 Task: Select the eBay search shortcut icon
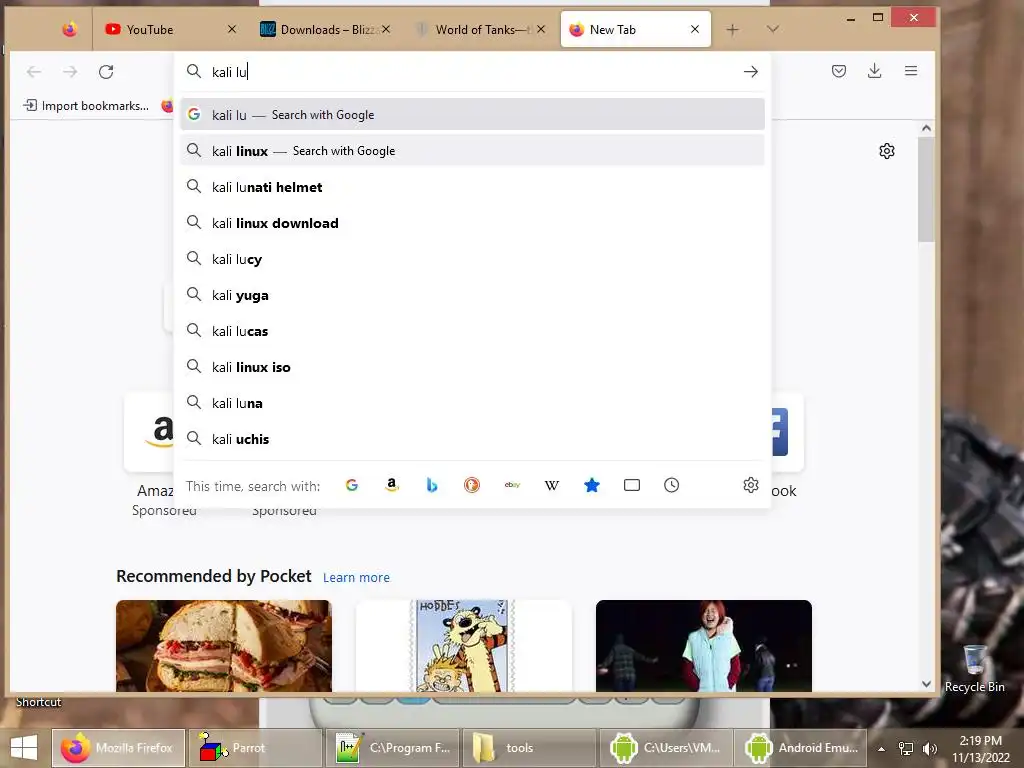click(512, 485)
